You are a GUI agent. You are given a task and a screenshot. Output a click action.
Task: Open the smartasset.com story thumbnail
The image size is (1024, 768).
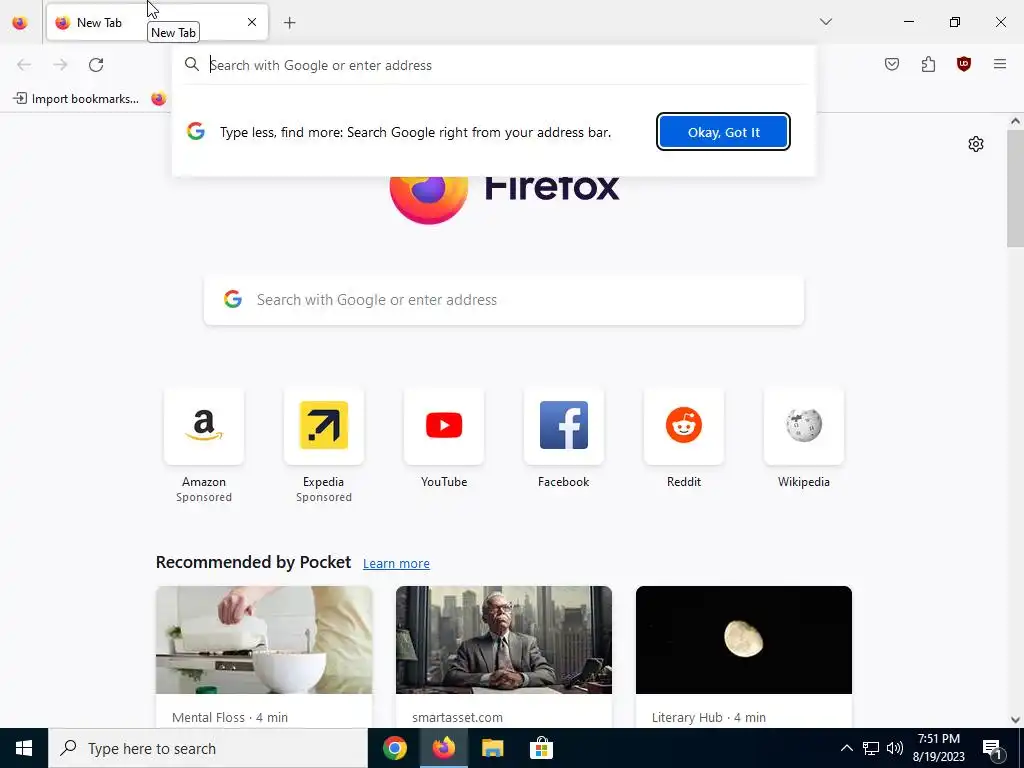pyautogui.click(x=504, y=640)
